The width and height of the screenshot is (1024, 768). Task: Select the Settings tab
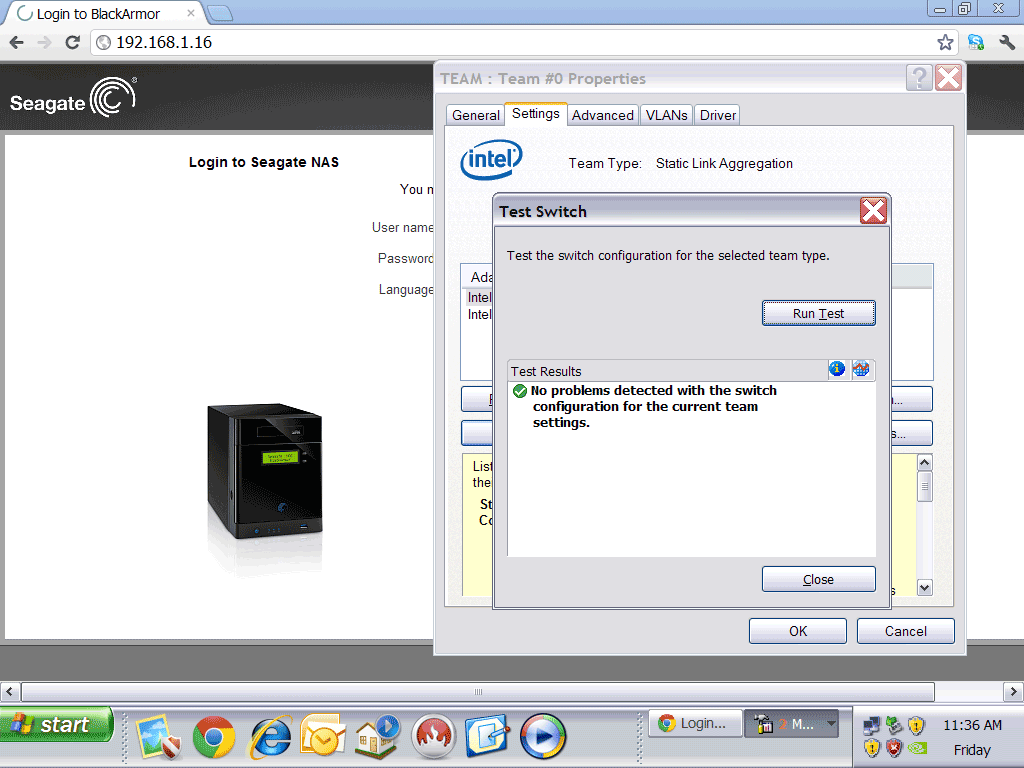[536, 114]
